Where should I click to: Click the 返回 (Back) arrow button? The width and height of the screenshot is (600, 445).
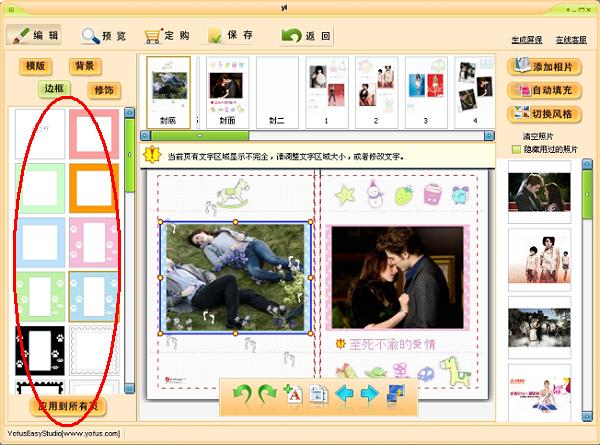306,36
